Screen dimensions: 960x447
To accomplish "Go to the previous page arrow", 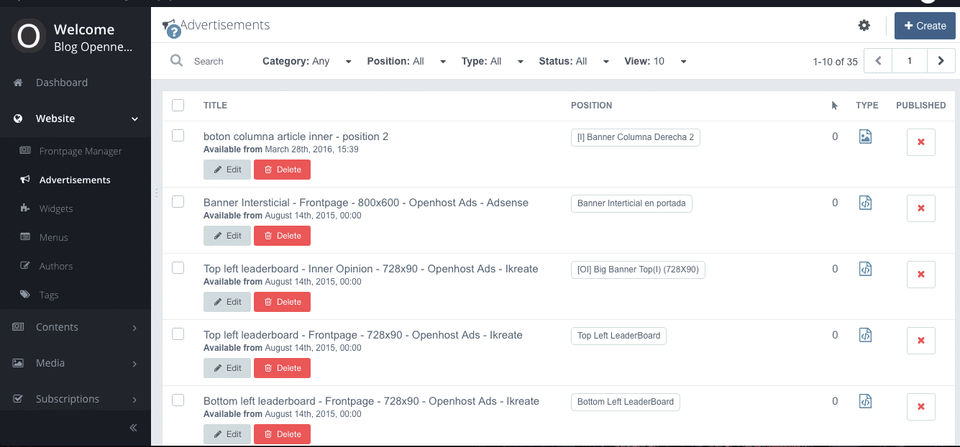I will click(878, 61).
